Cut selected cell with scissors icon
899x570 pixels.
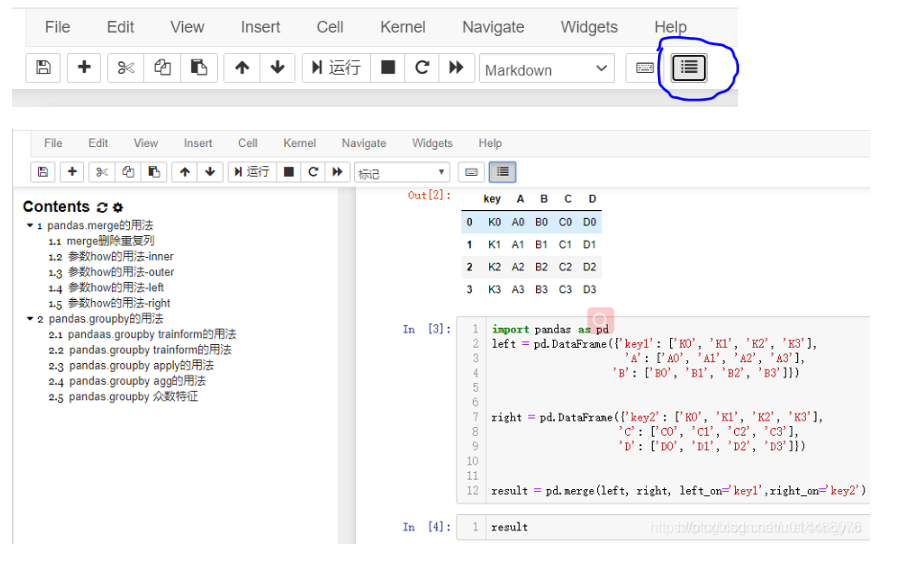[x=125, y=68]
